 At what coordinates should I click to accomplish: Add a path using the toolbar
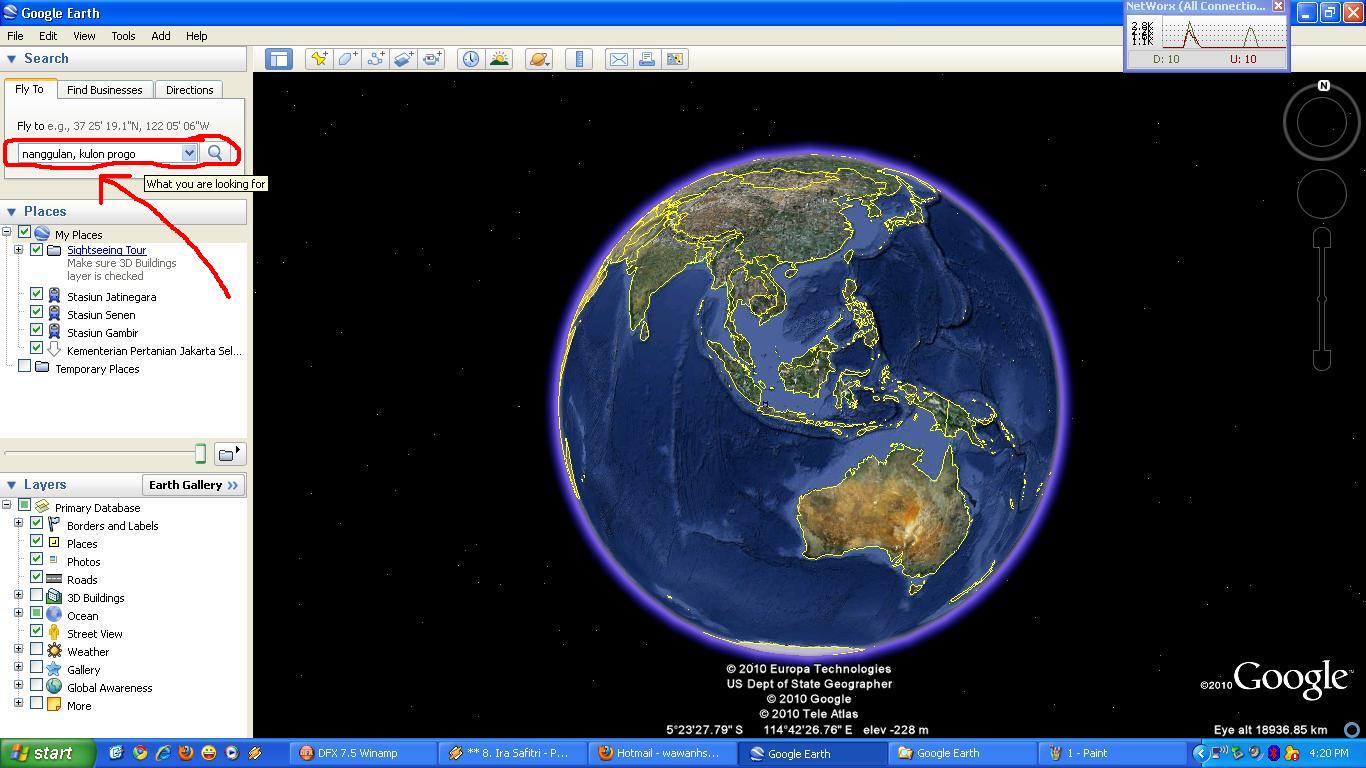point(376,59)
